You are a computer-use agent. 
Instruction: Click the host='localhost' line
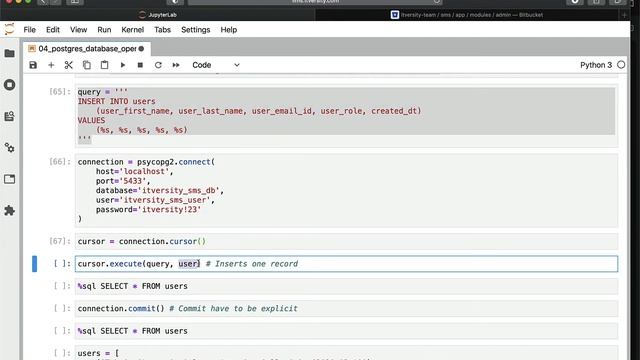[x=134, y=171]
